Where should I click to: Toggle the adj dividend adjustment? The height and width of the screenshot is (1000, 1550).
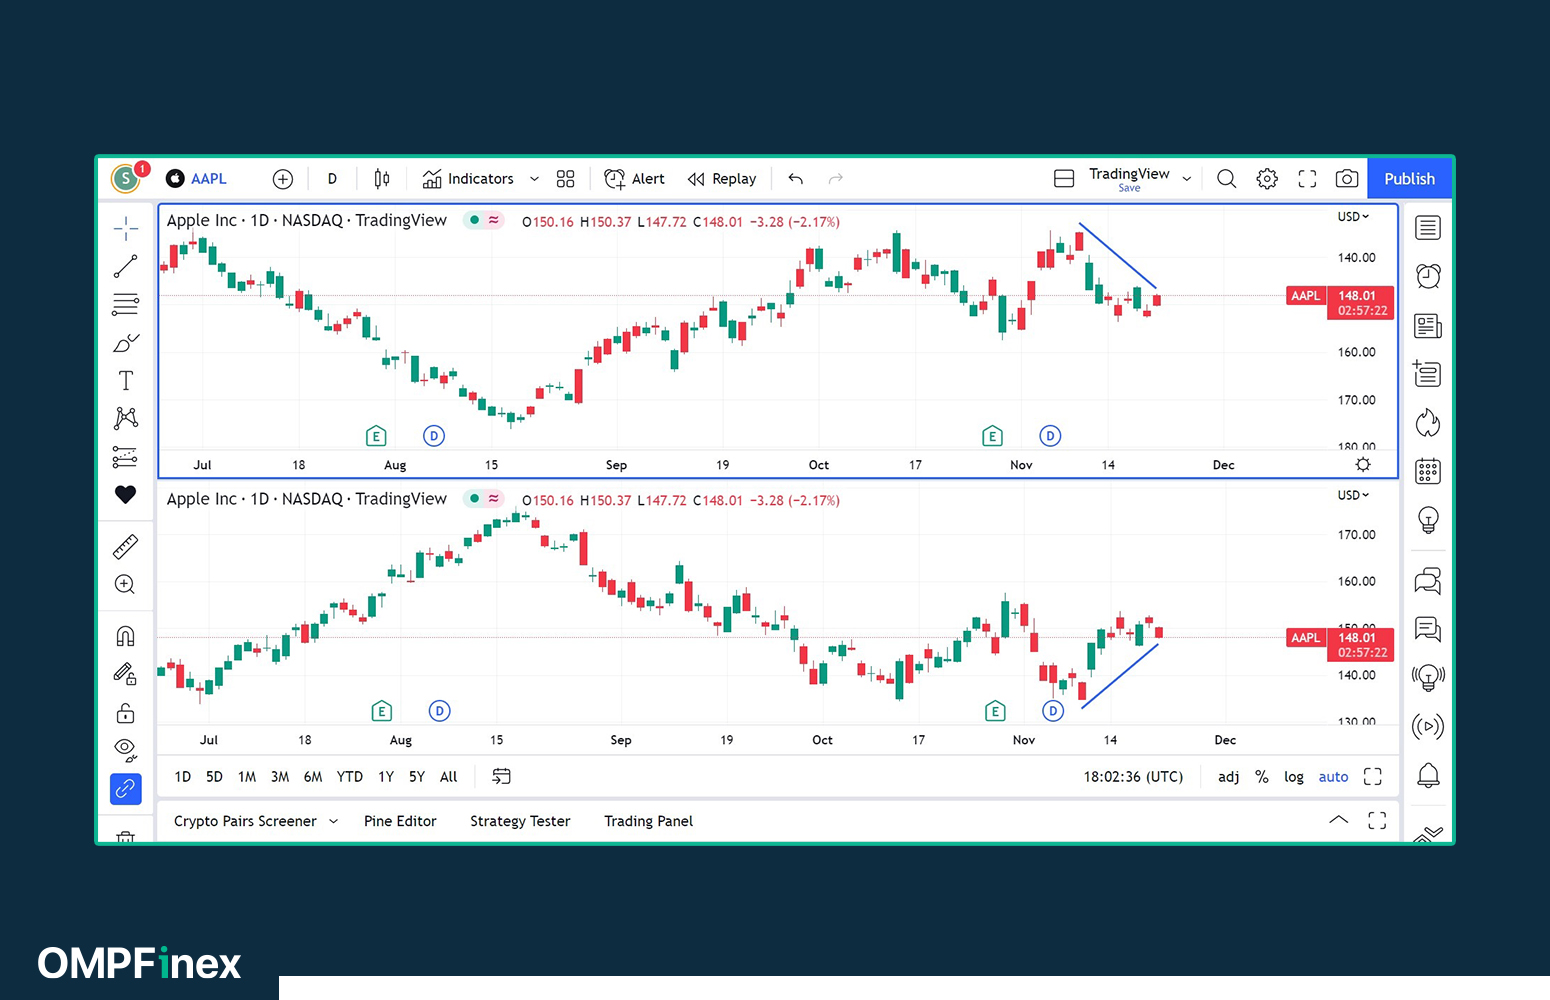click(x=1229, y=777)
